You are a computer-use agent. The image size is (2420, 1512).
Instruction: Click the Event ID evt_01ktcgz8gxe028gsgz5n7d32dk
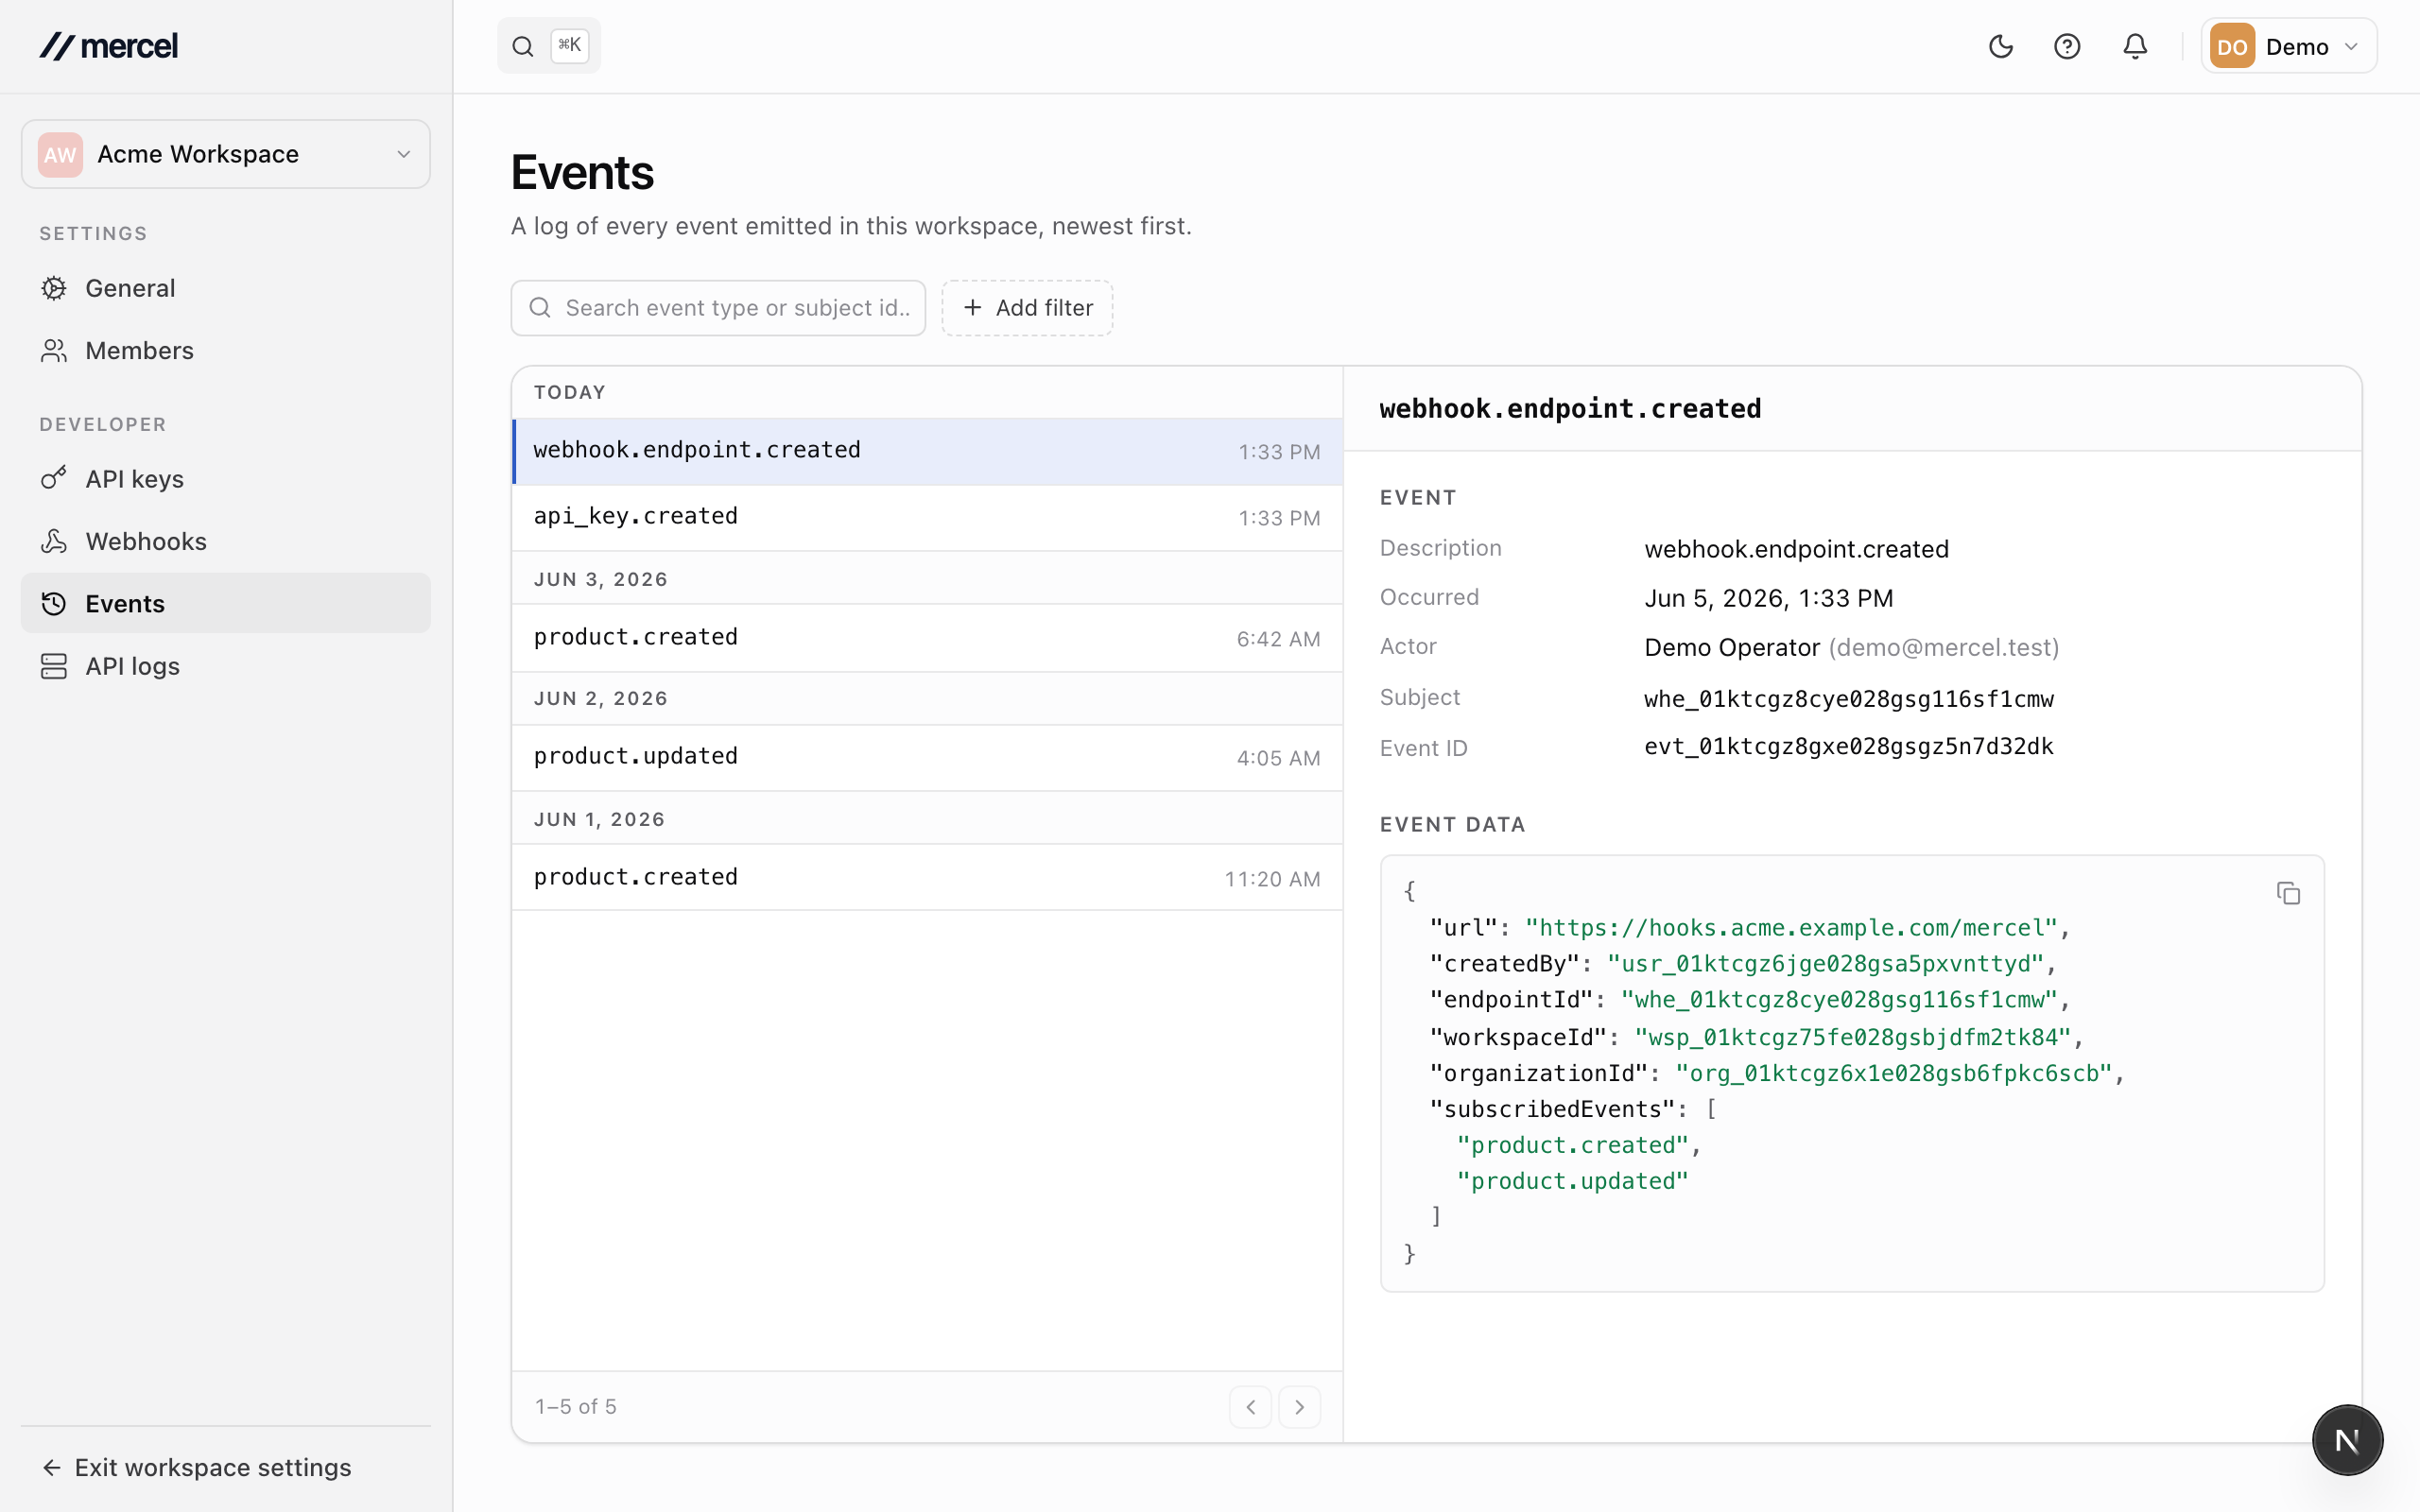(x=1848, y=746)
